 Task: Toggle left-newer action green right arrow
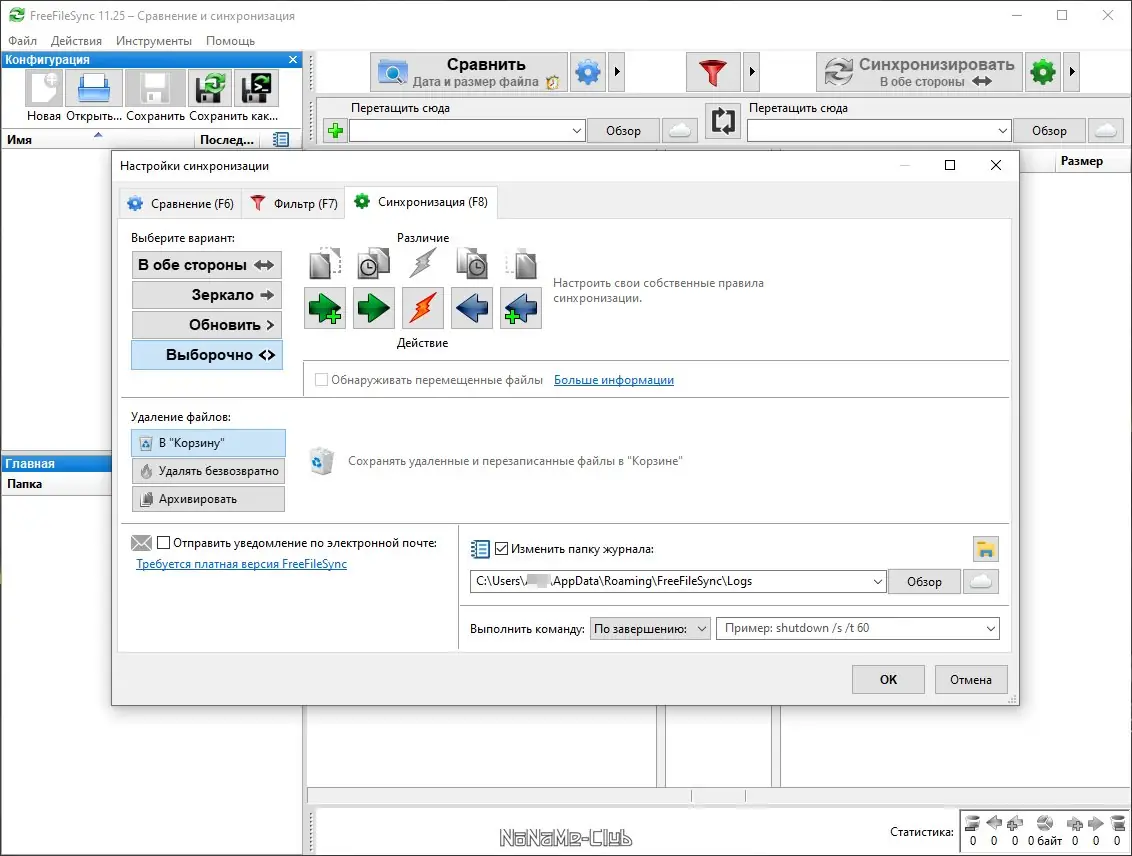click(374, 308)
